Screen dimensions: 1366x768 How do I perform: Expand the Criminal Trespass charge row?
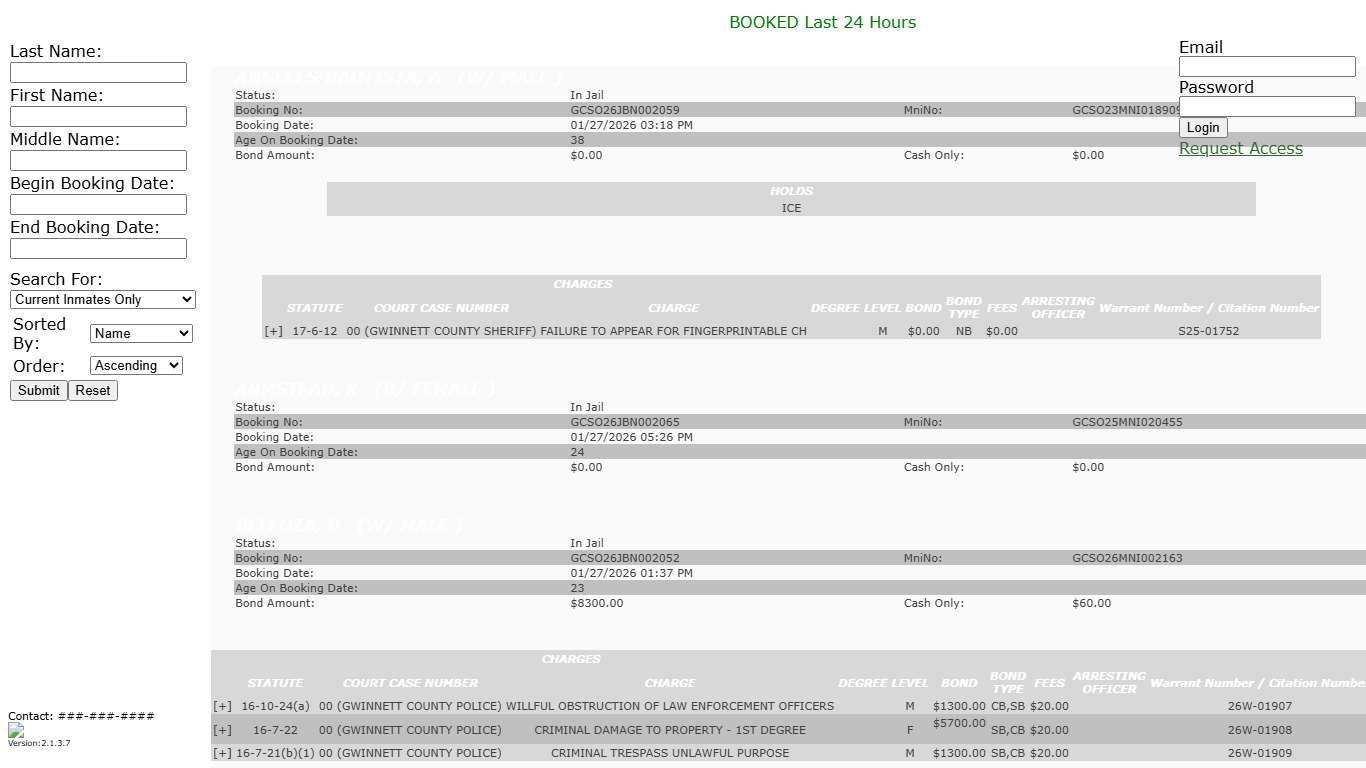[222, 753]
